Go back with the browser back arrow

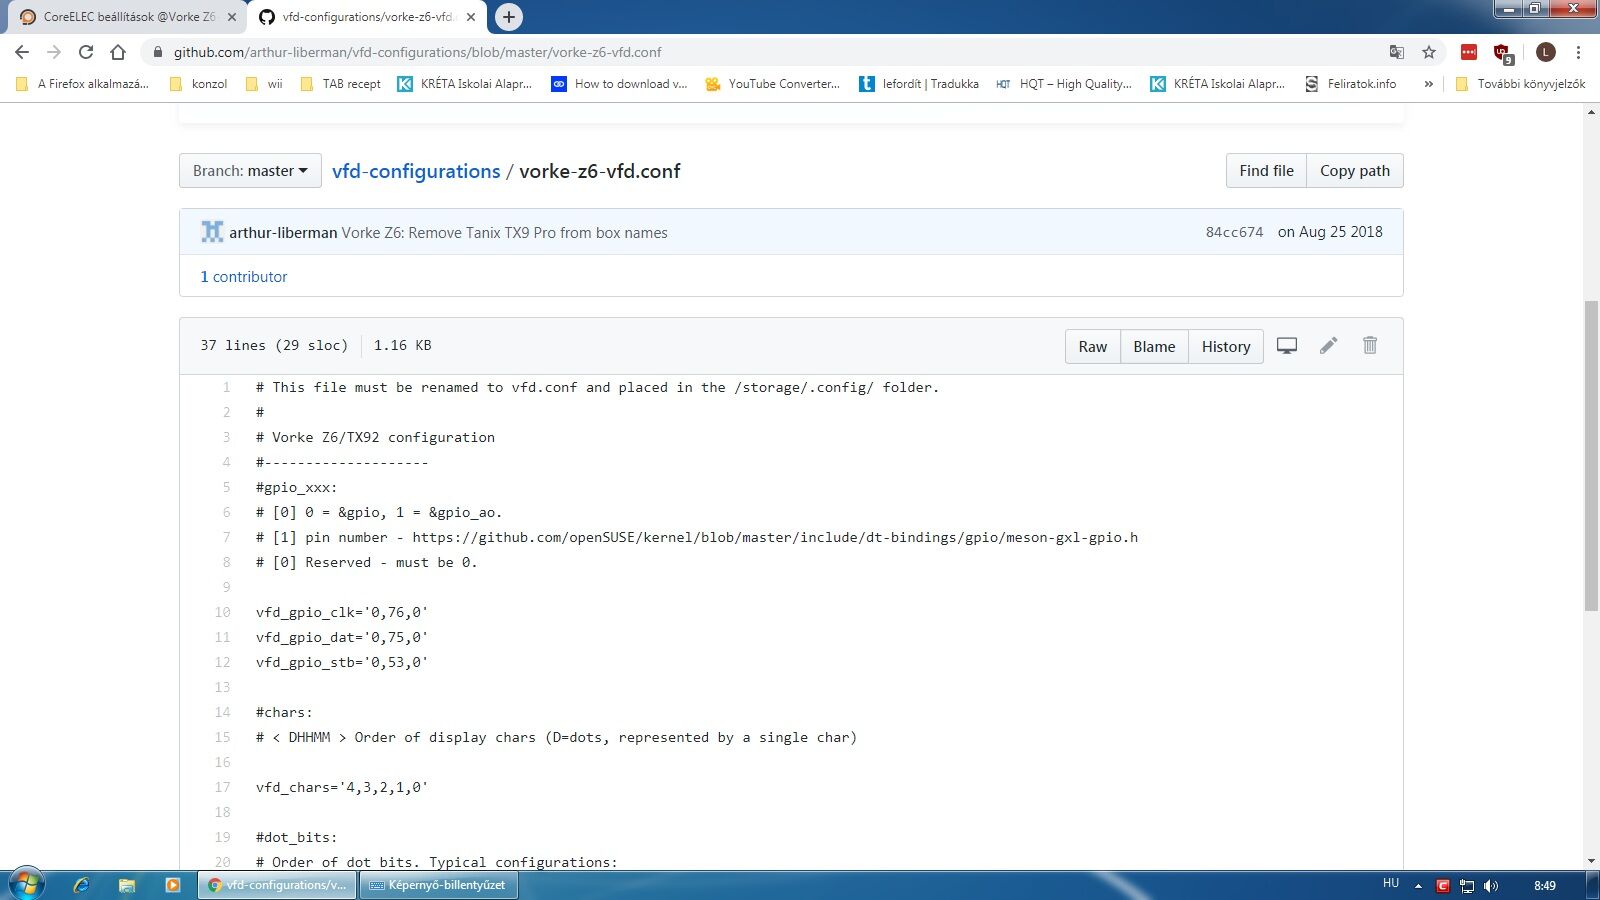22,52
